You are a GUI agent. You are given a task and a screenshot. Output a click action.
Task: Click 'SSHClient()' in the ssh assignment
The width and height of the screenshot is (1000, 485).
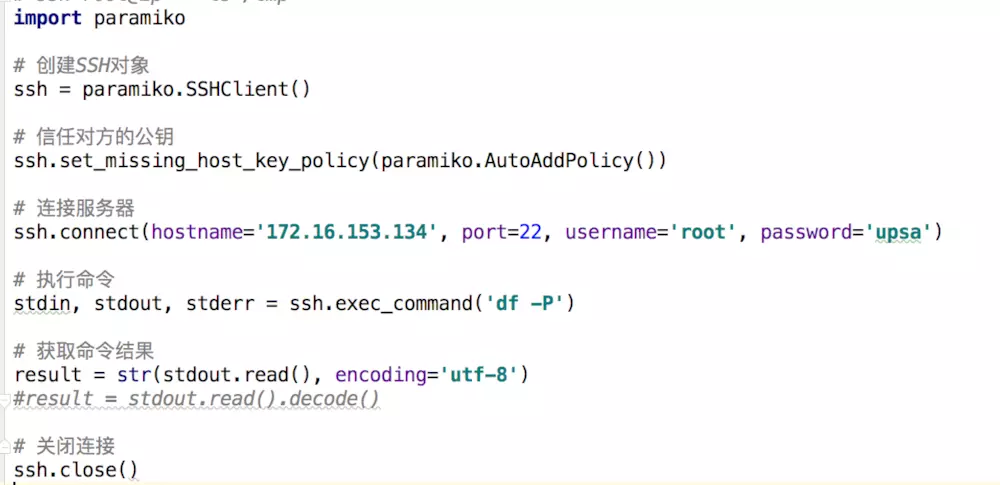(x=248, y=89)
